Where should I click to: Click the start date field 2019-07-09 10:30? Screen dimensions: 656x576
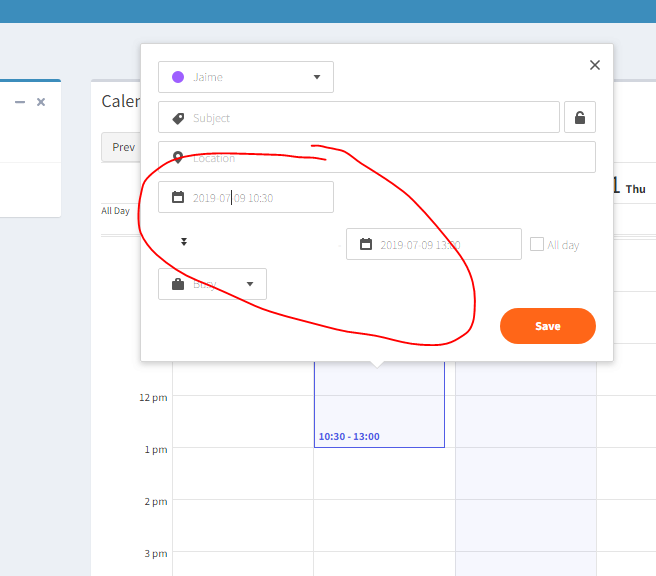tap(246, 197)
